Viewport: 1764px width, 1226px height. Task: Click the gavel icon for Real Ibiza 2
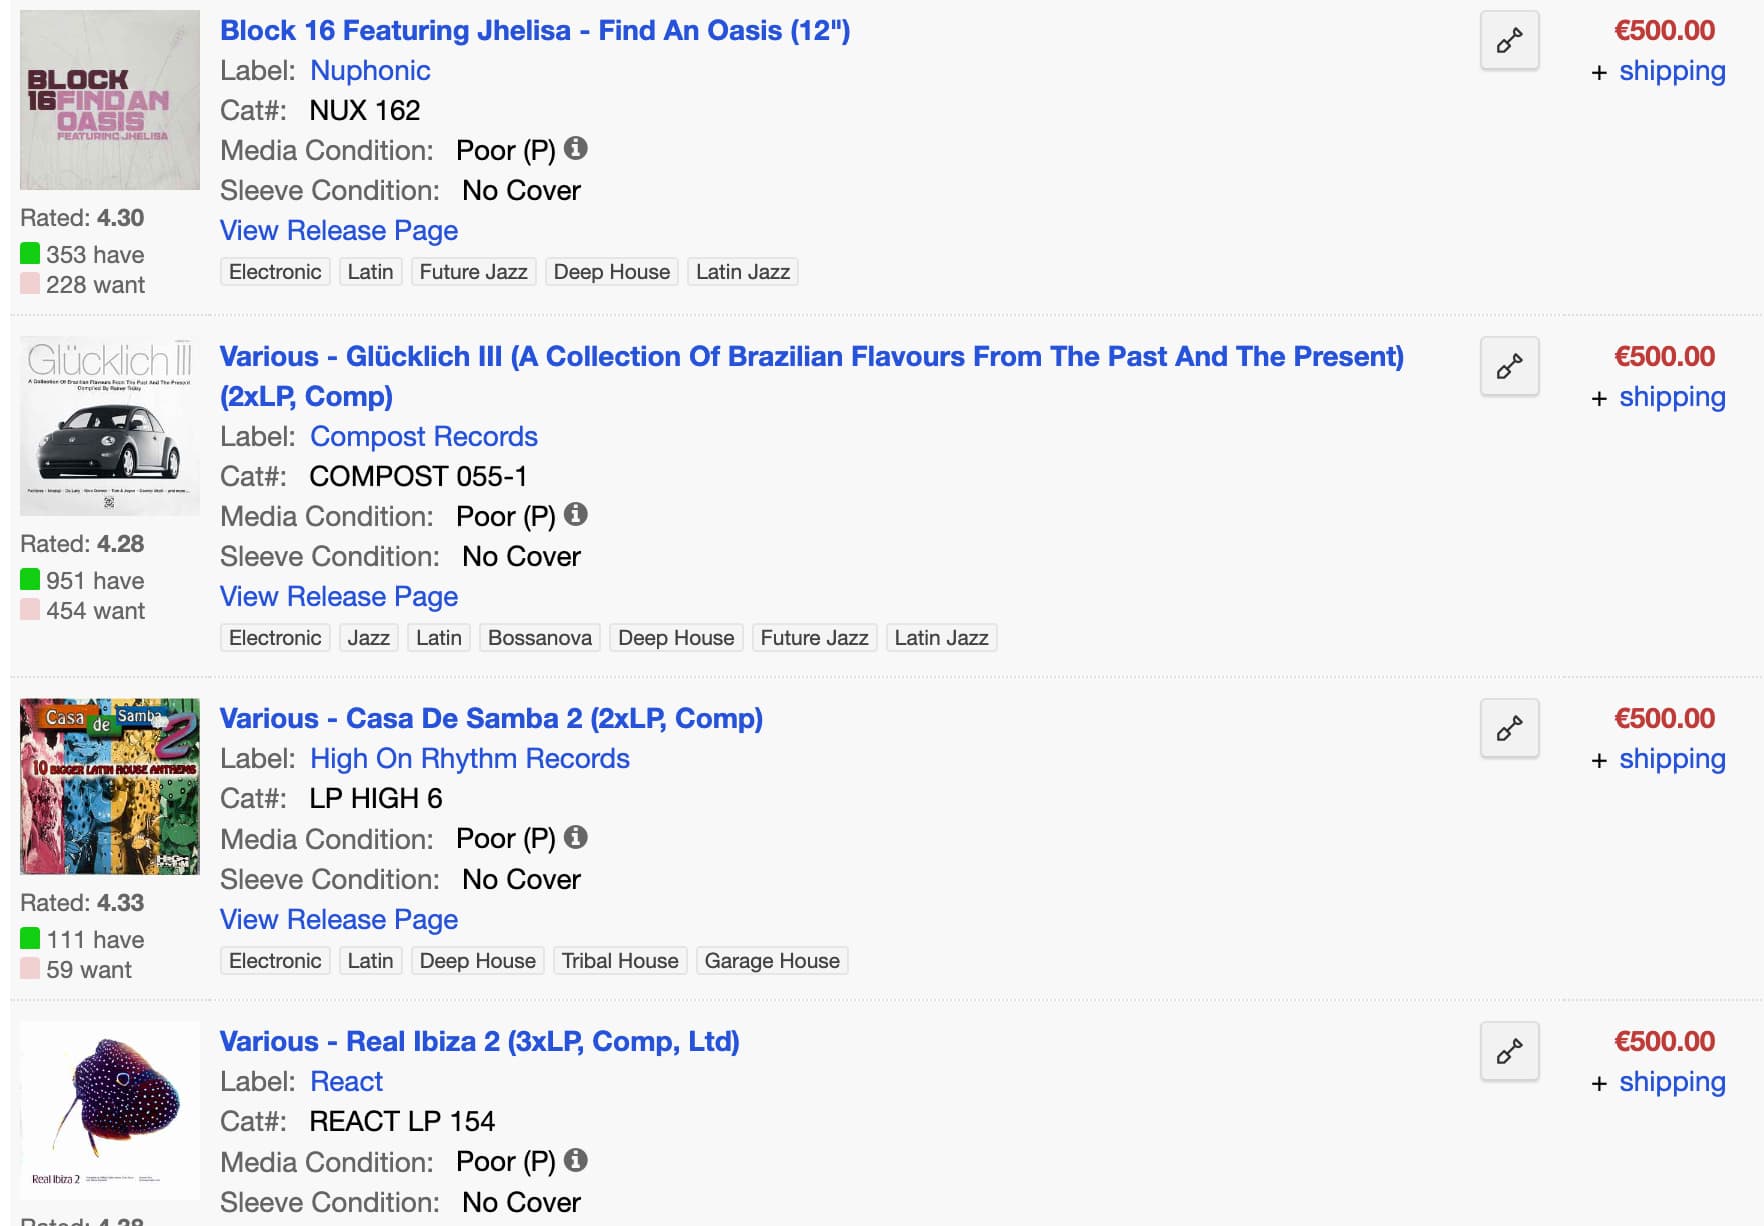pos(1509,1052)
